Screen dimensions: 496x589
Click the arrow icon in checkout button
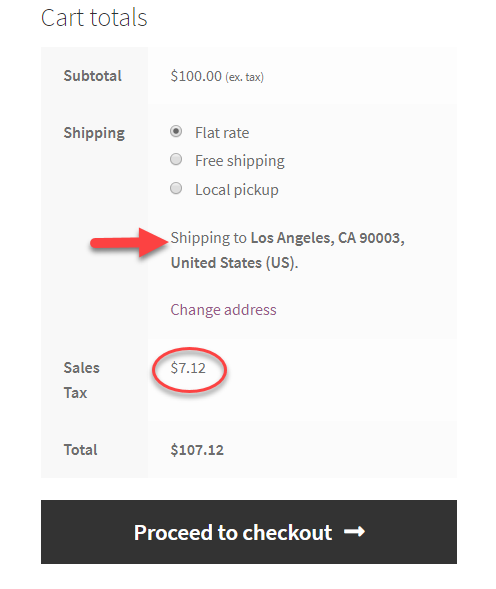tap(354, 532)
